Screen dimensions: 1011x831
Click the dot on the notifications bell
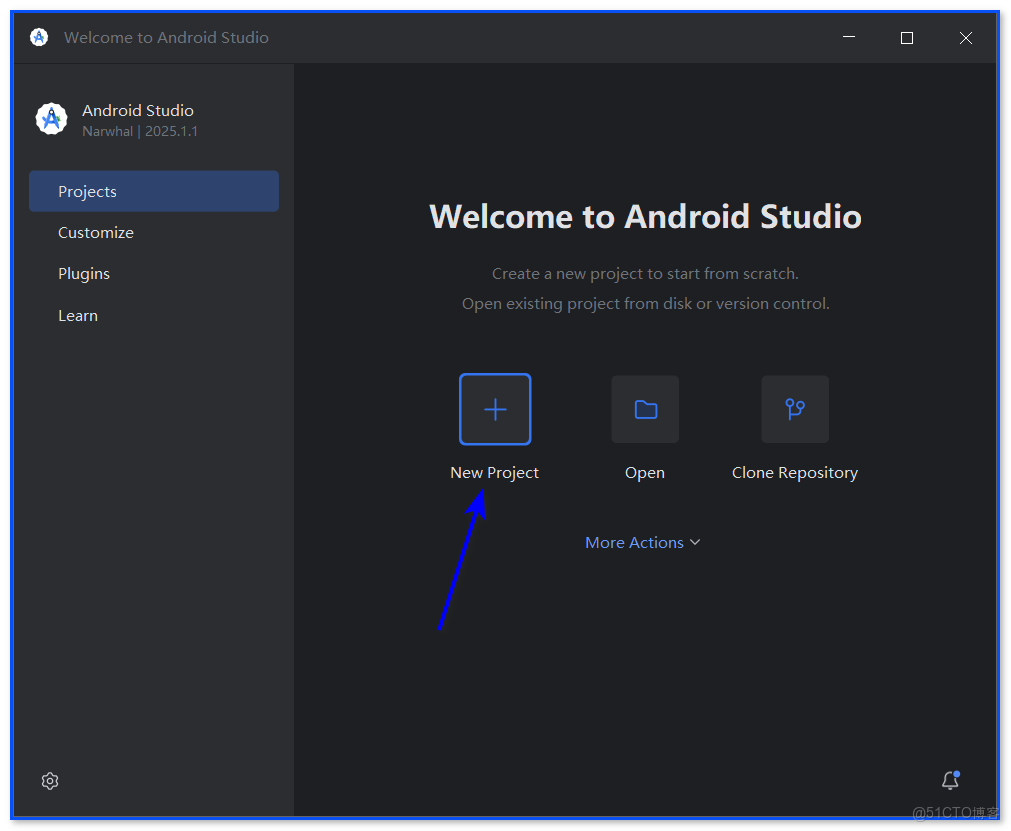pos(957,773)
